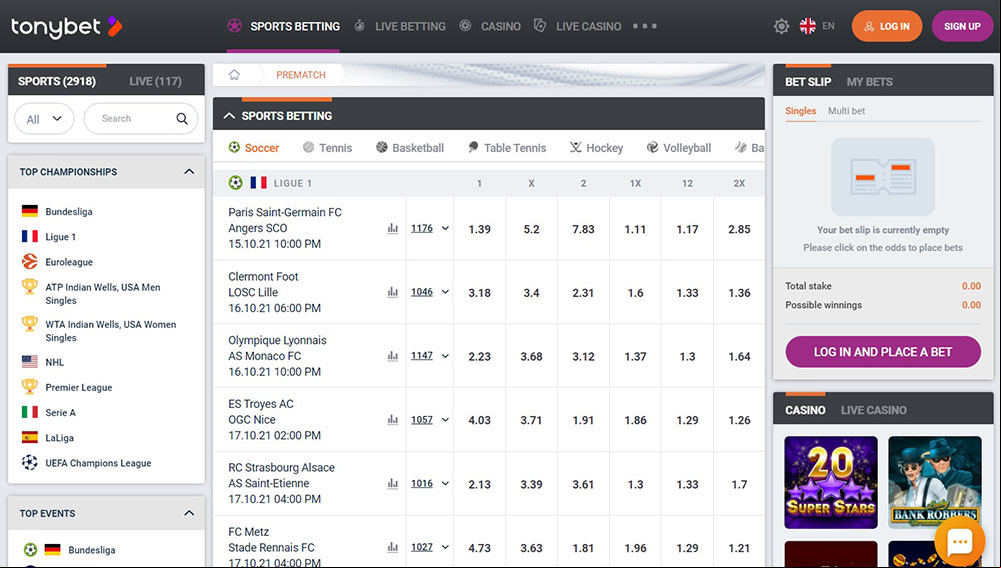
Task: Switch to Live Casino tab in casino widget
Action: point(873,410)
